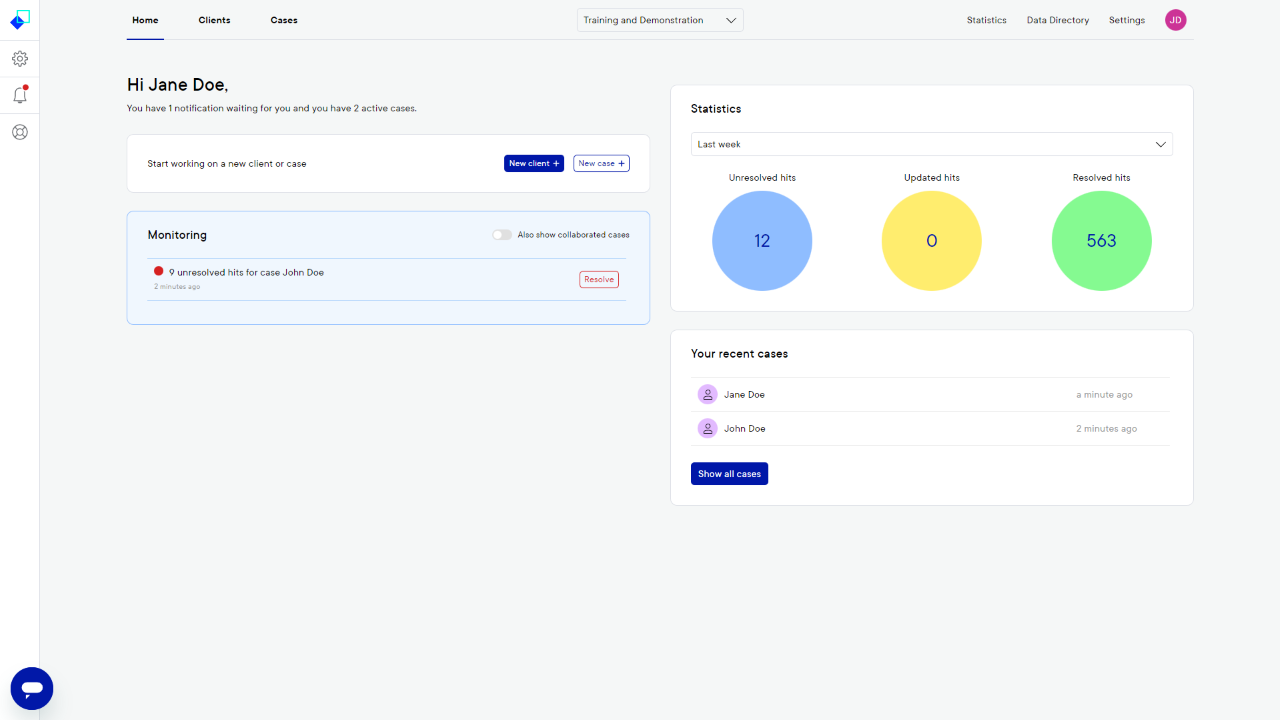Click the red unresolved hit indicator dot
Screen dimensions: 1280x720
coord(158,270)
